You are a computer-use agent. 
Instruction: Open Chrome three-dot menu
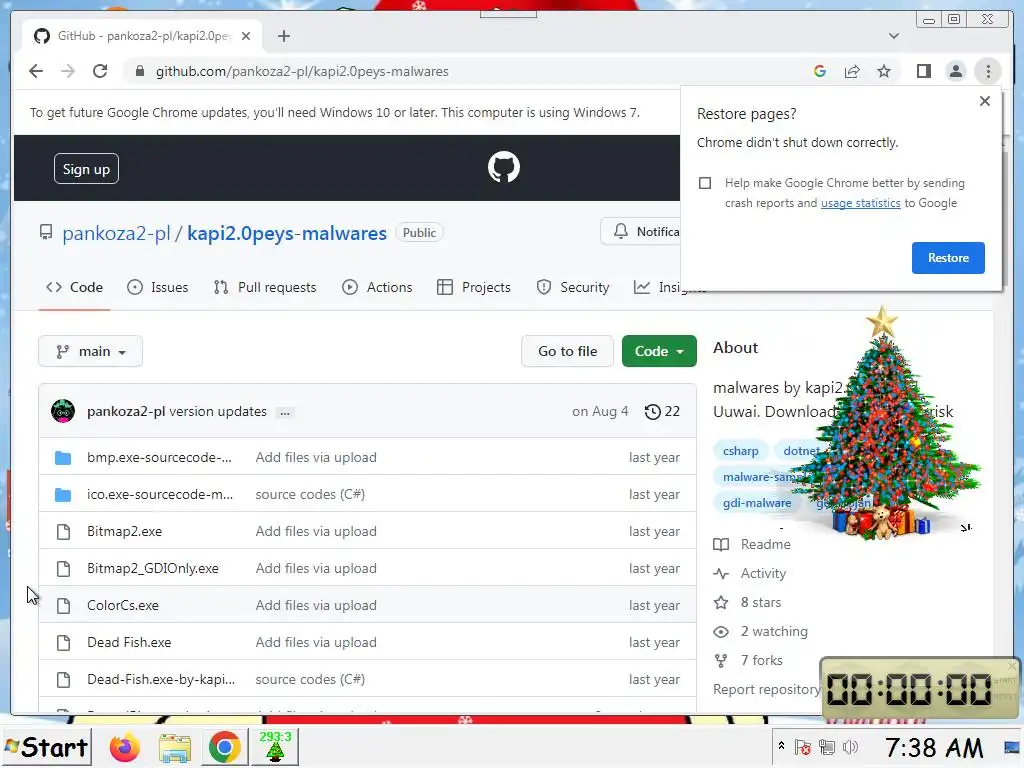(988, 71)
